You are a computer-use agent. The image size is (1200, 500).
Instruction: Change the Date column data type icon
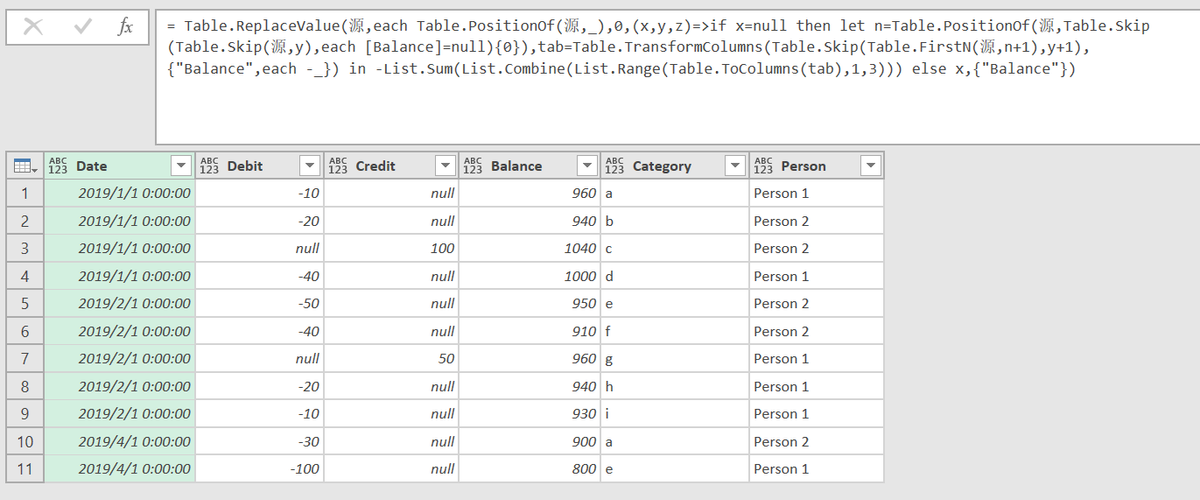[x=59, y=166]
